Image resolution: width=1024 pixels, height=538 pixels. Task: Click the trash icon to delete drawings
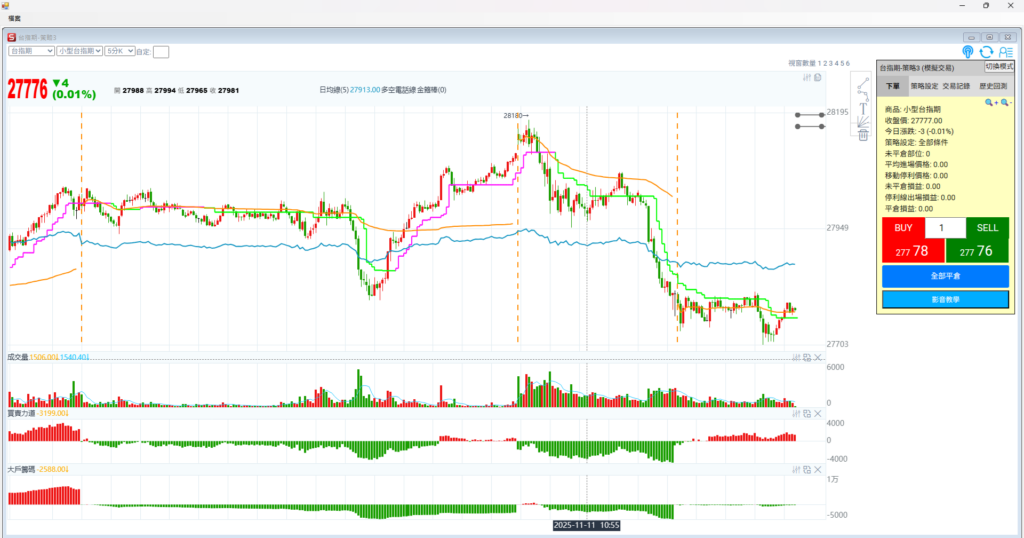[x=862, y=135]
